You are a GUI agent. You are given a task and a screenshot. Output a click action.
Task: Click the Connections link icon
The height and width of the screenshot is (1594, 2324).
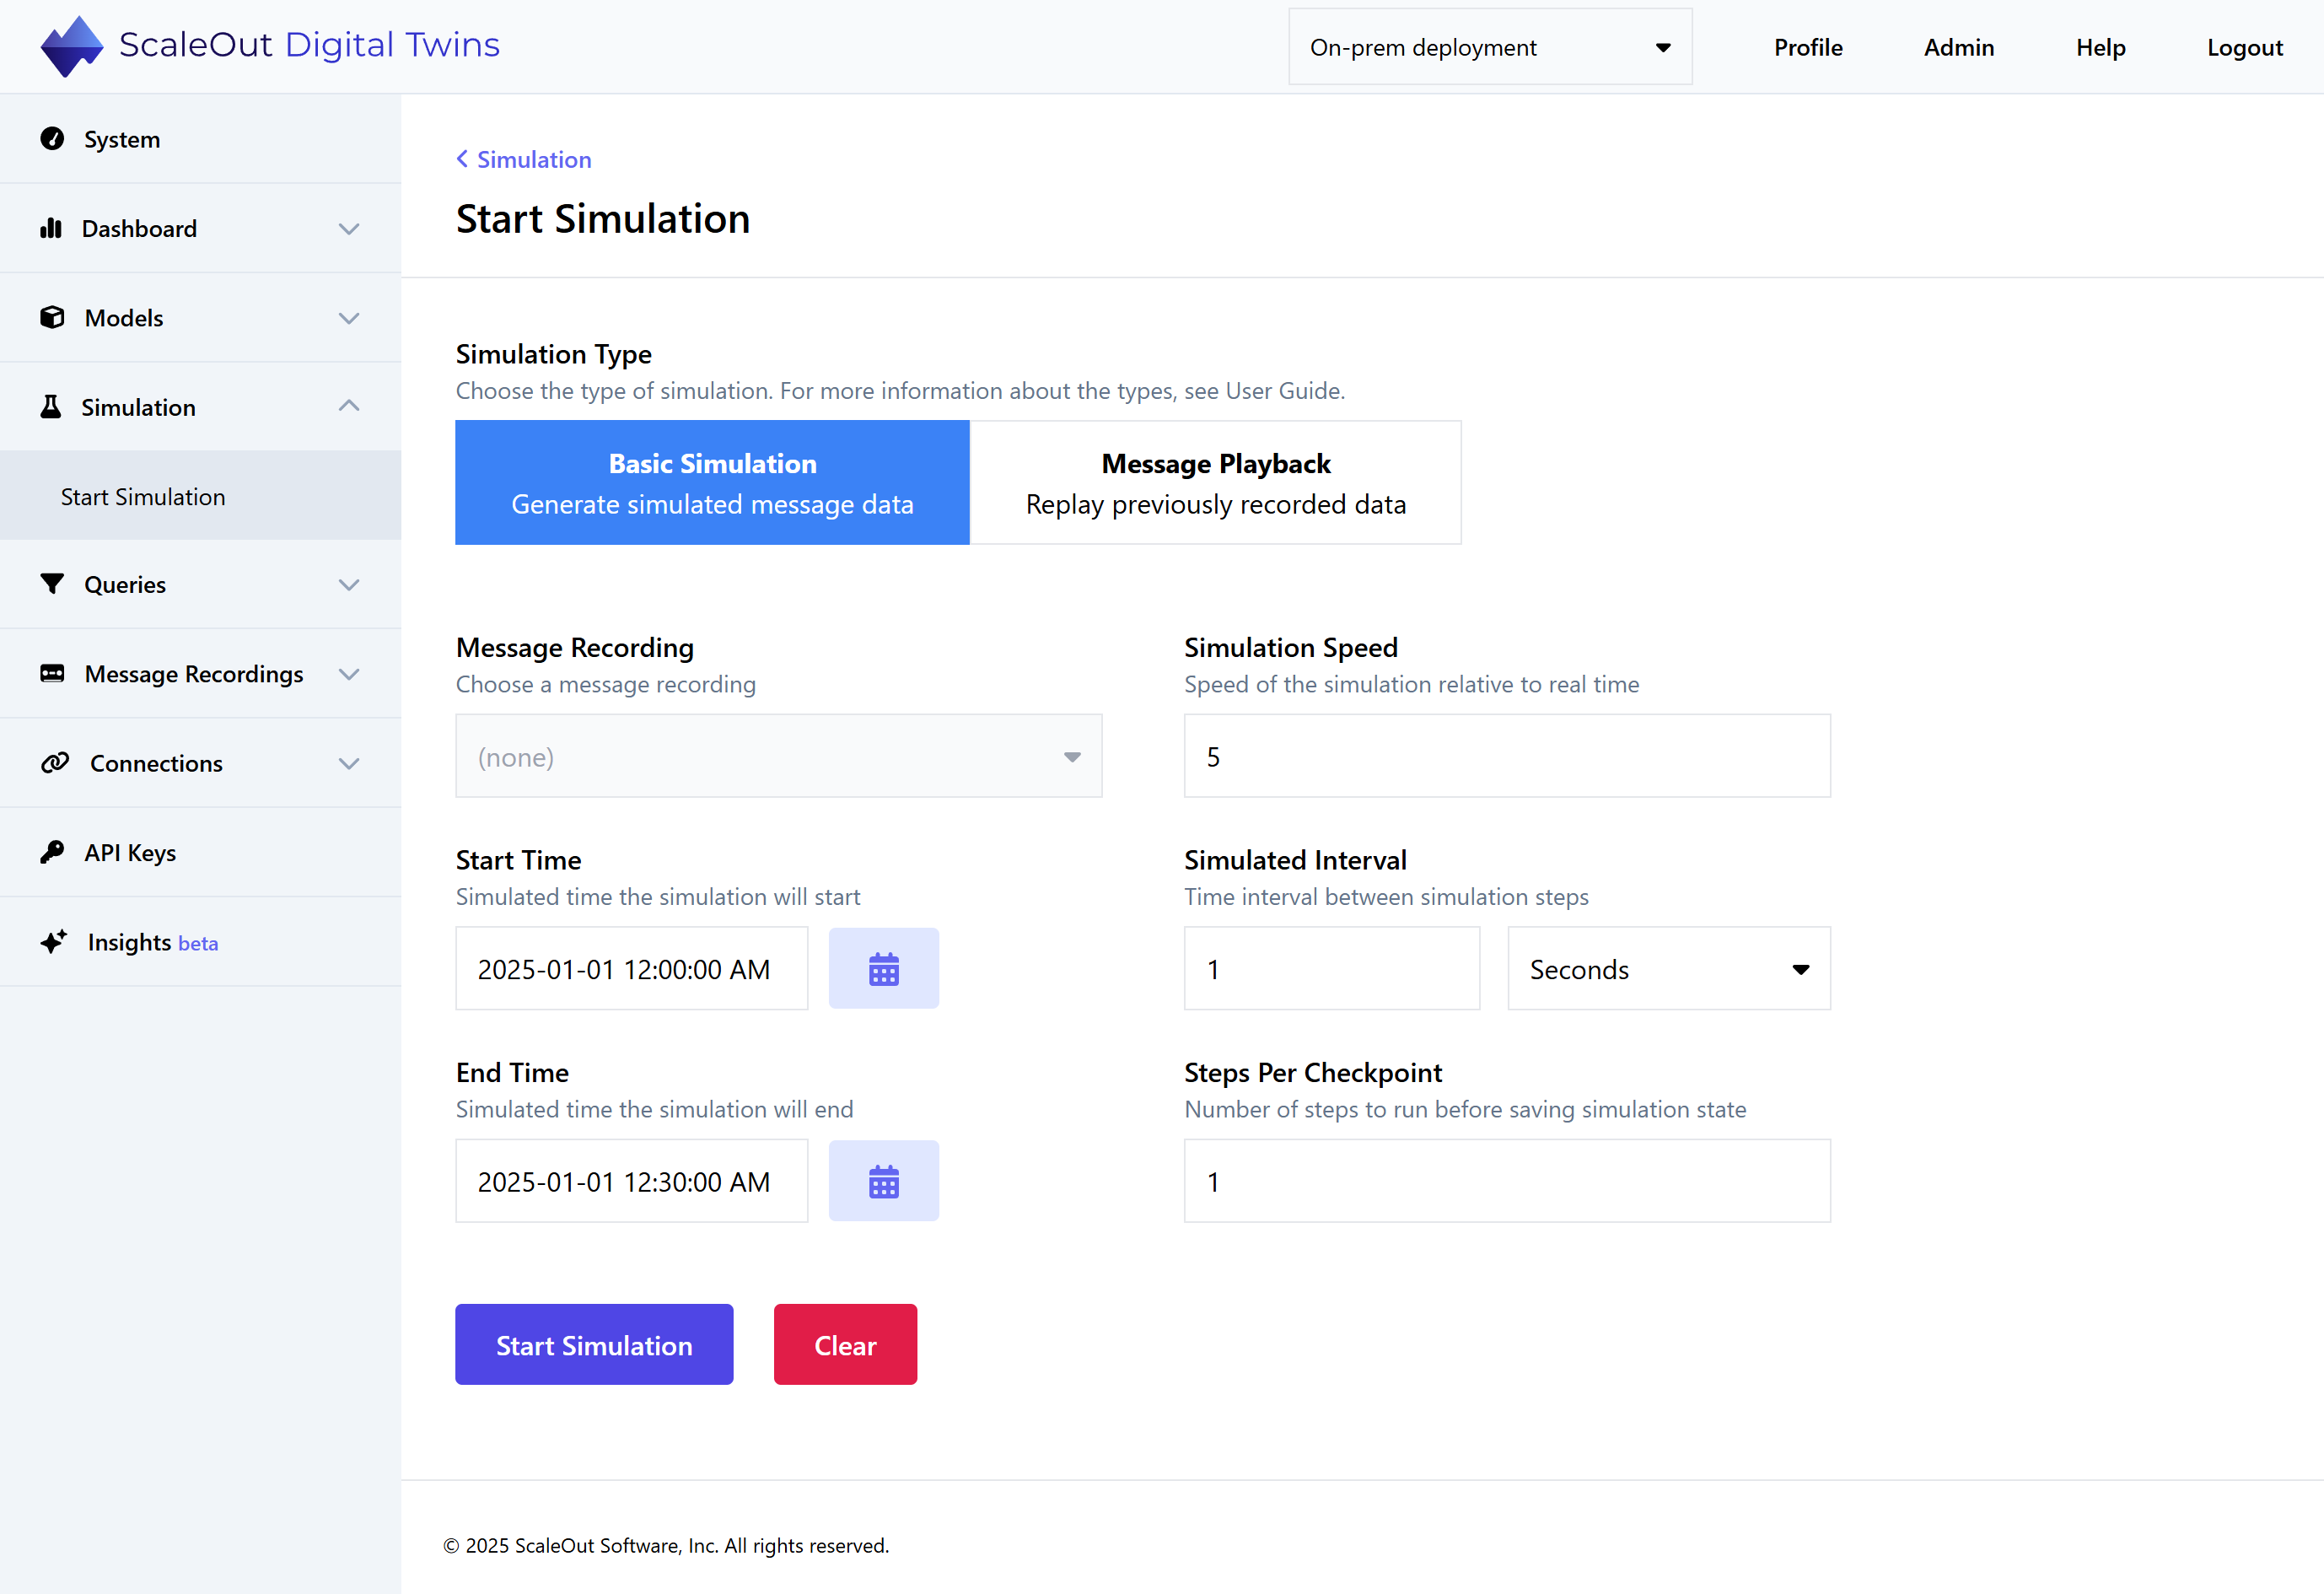[55, 762]
